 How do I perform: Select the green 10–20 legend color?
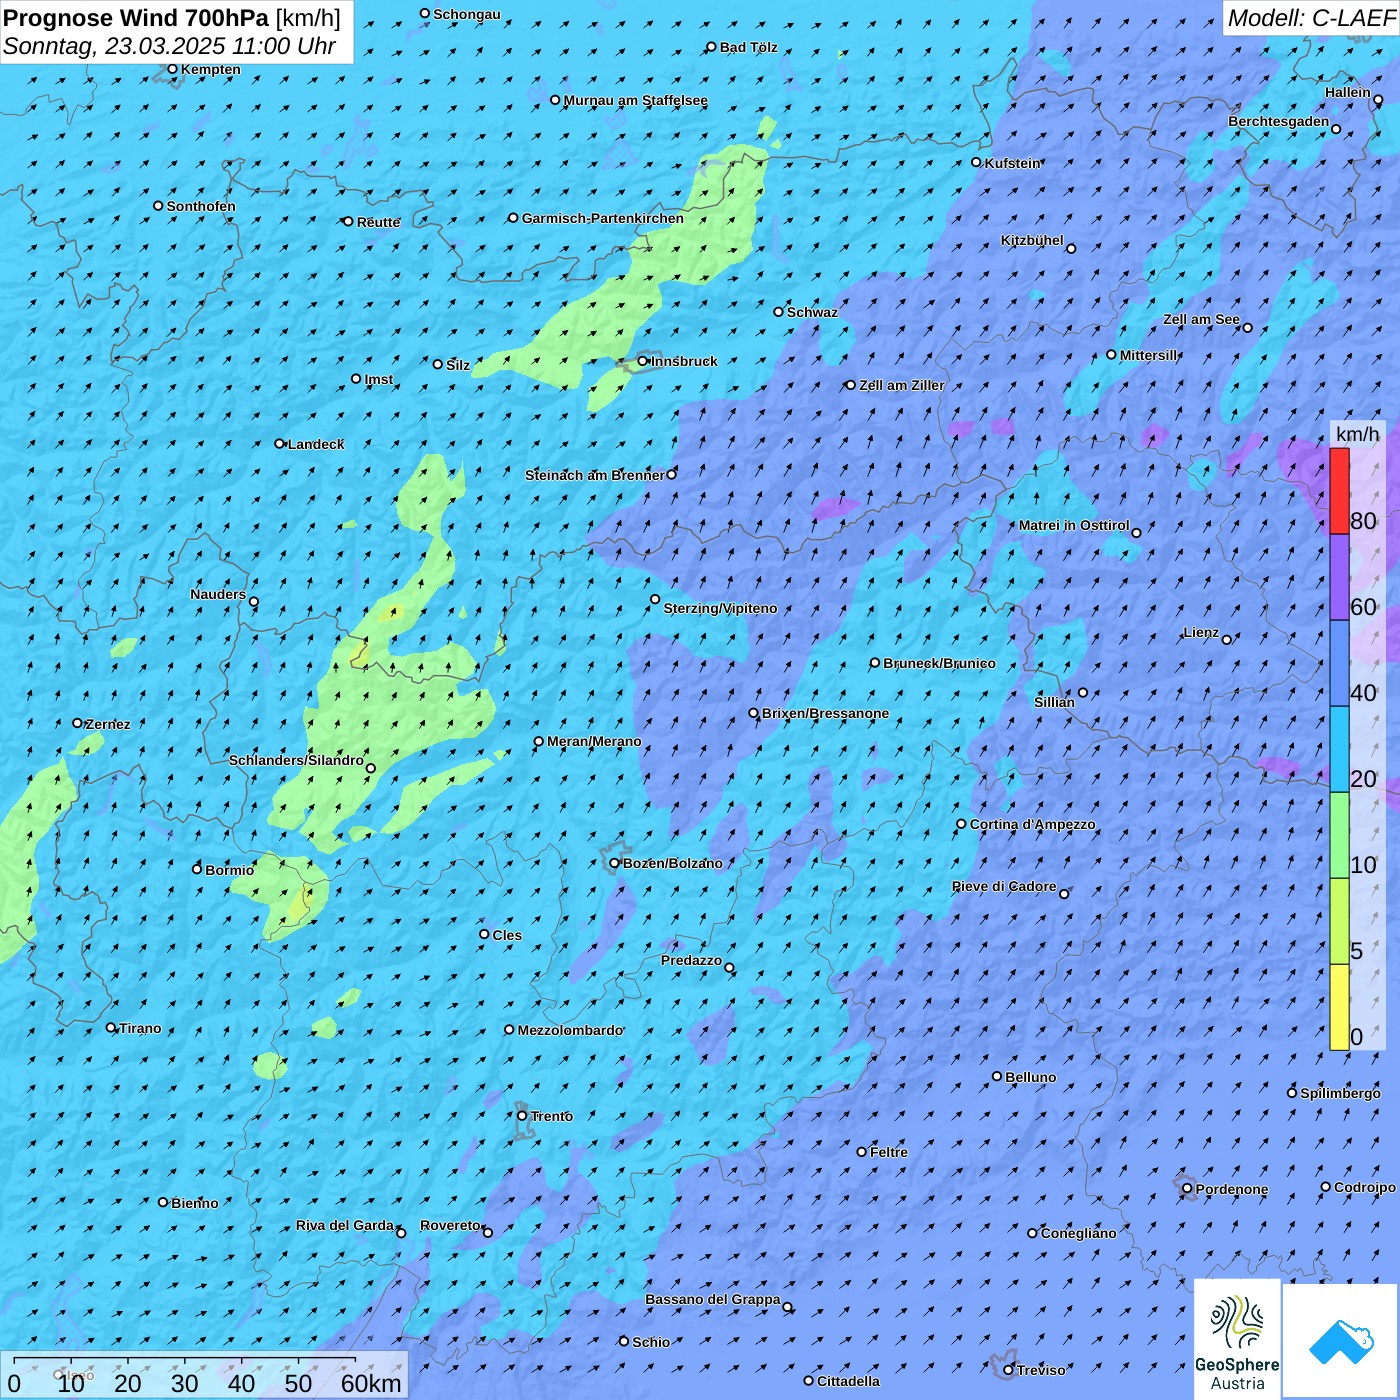click(x=1339, y=836)
